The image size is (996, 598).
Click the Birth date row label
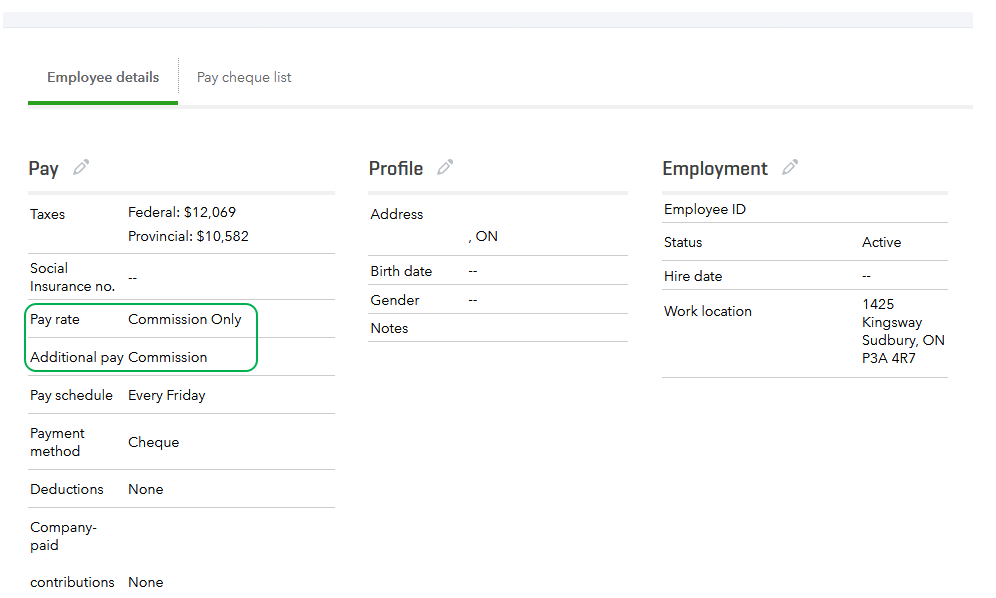pyautogui.click(x=401, y=271)
